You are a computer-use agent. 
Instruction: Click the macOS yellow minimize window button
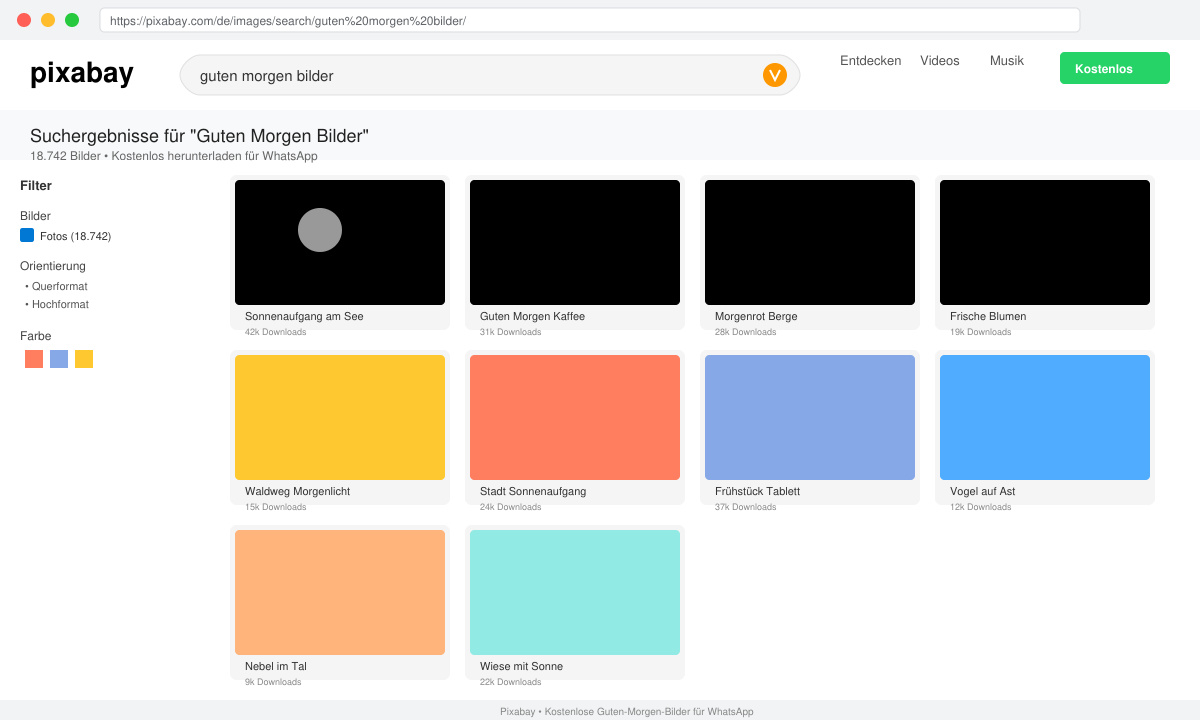pos(48,20)
